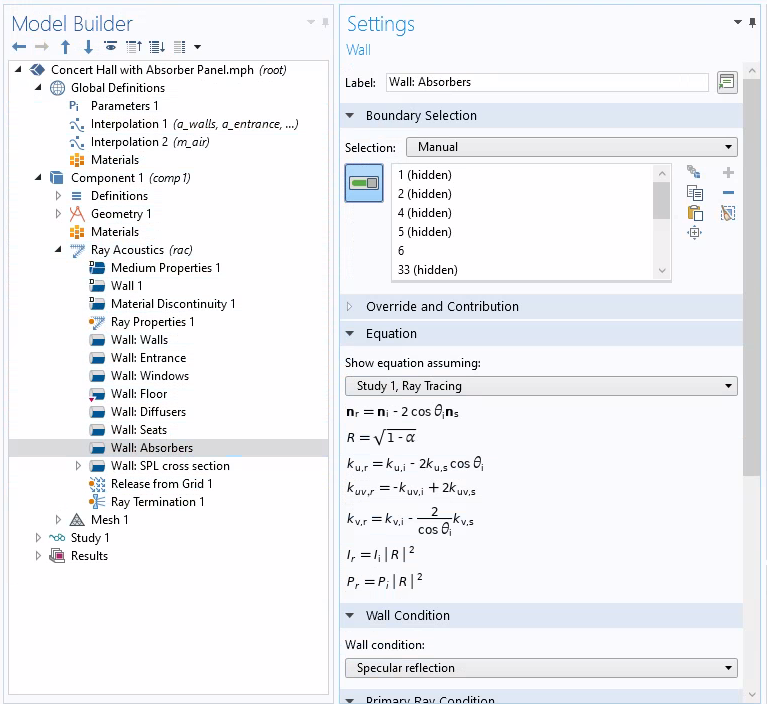Click the Collapse All nodes icon

[134, 47]
